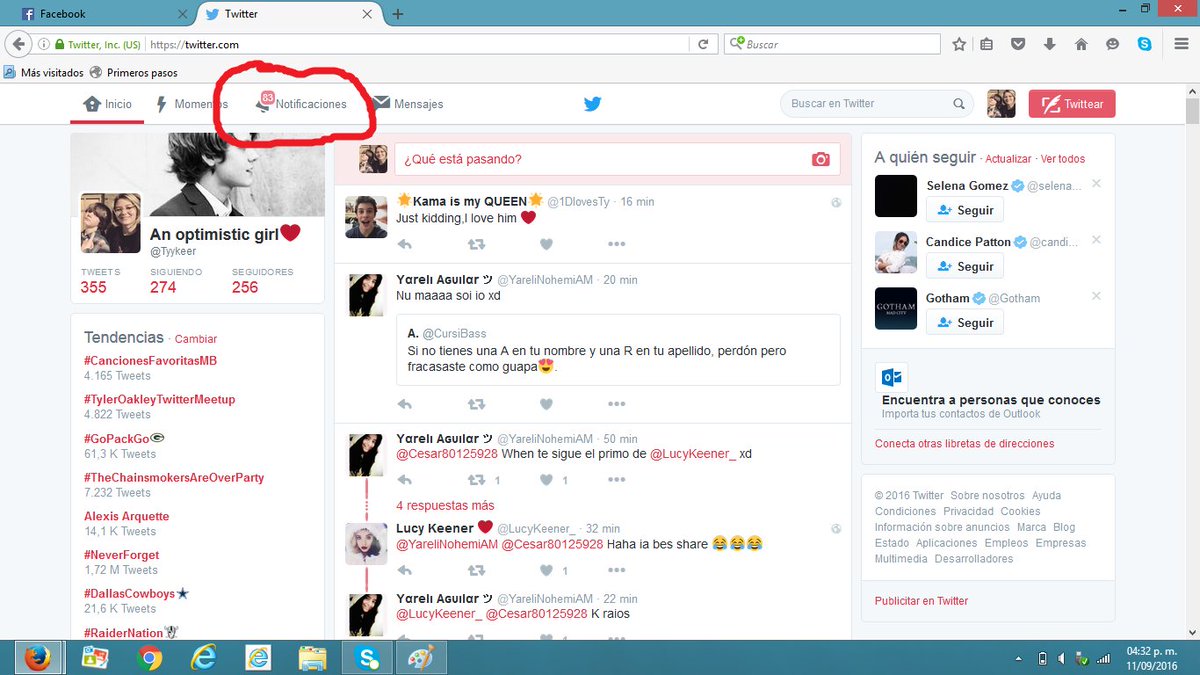Click Cambiar next to Tendencias
1200x675 pixels.
[x=196, y=339]
